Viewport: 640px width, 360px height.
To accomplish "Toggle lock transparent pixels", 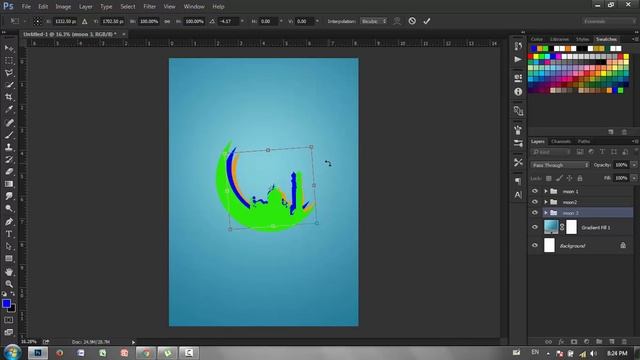I will pyautogui.click(x=549, y=178).
